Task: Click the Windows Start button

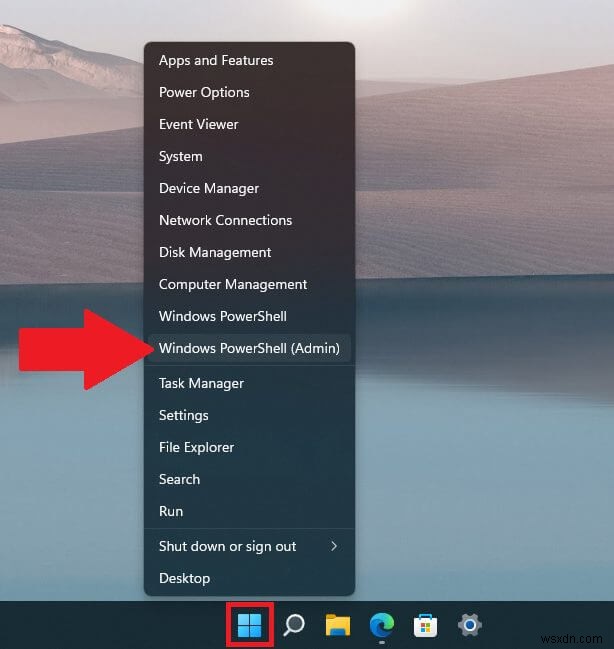Action: coord(250,625)
